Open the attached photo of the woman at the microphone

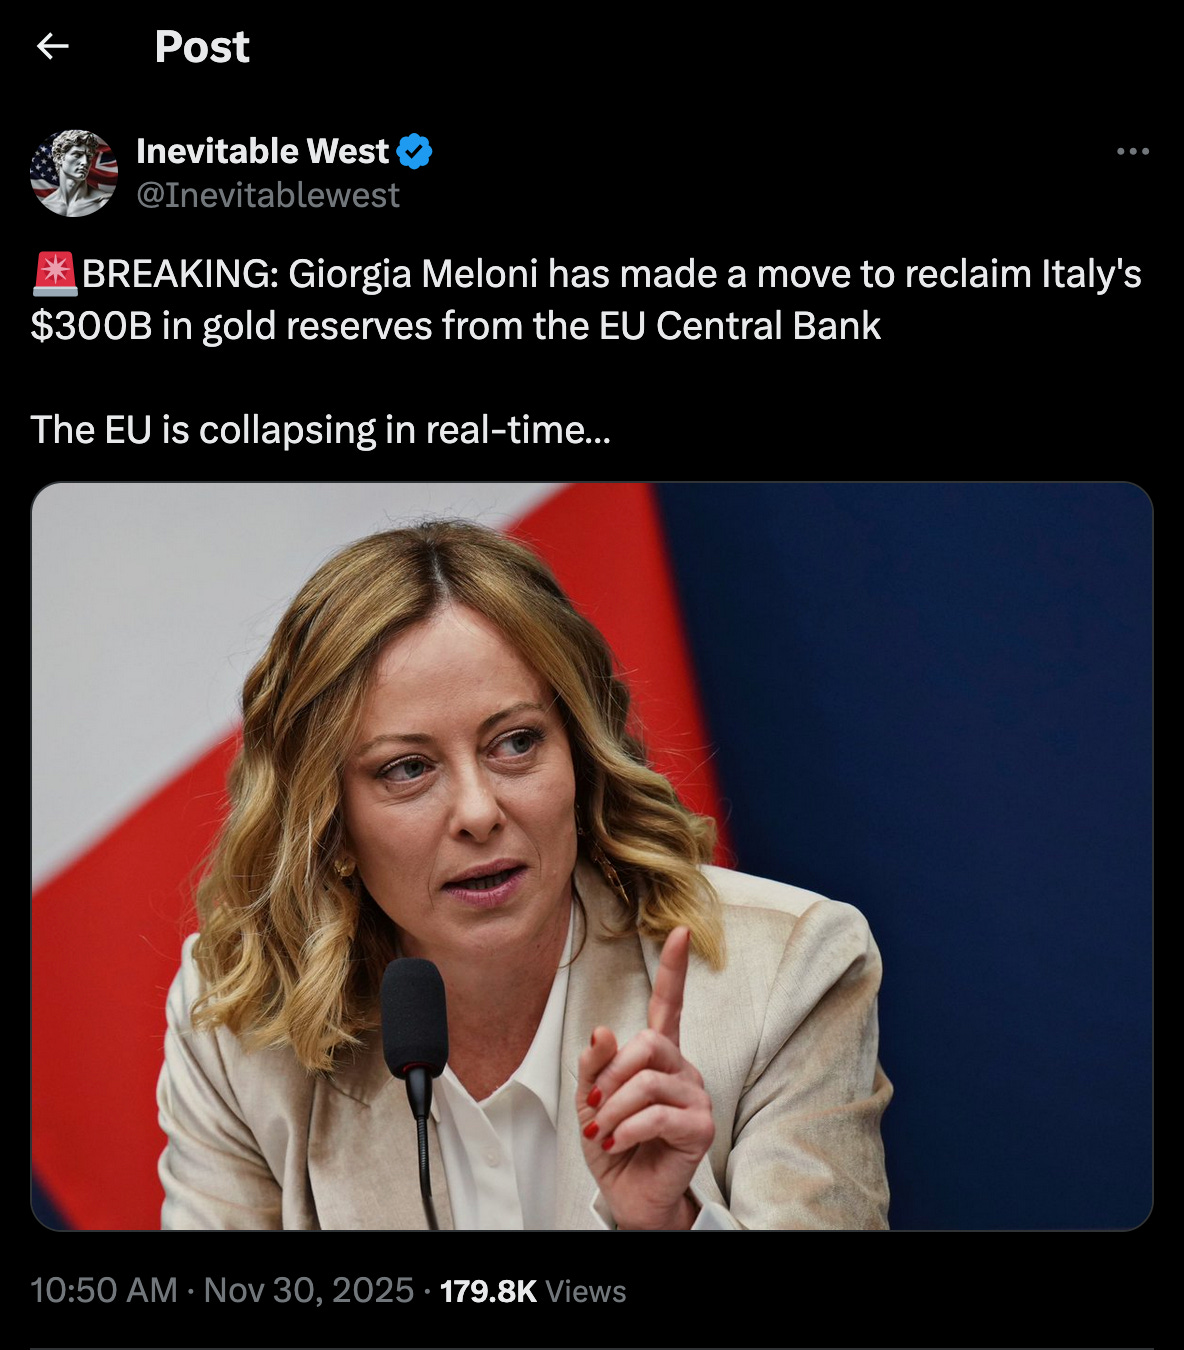pyautogui.click(x=592, y=856)
